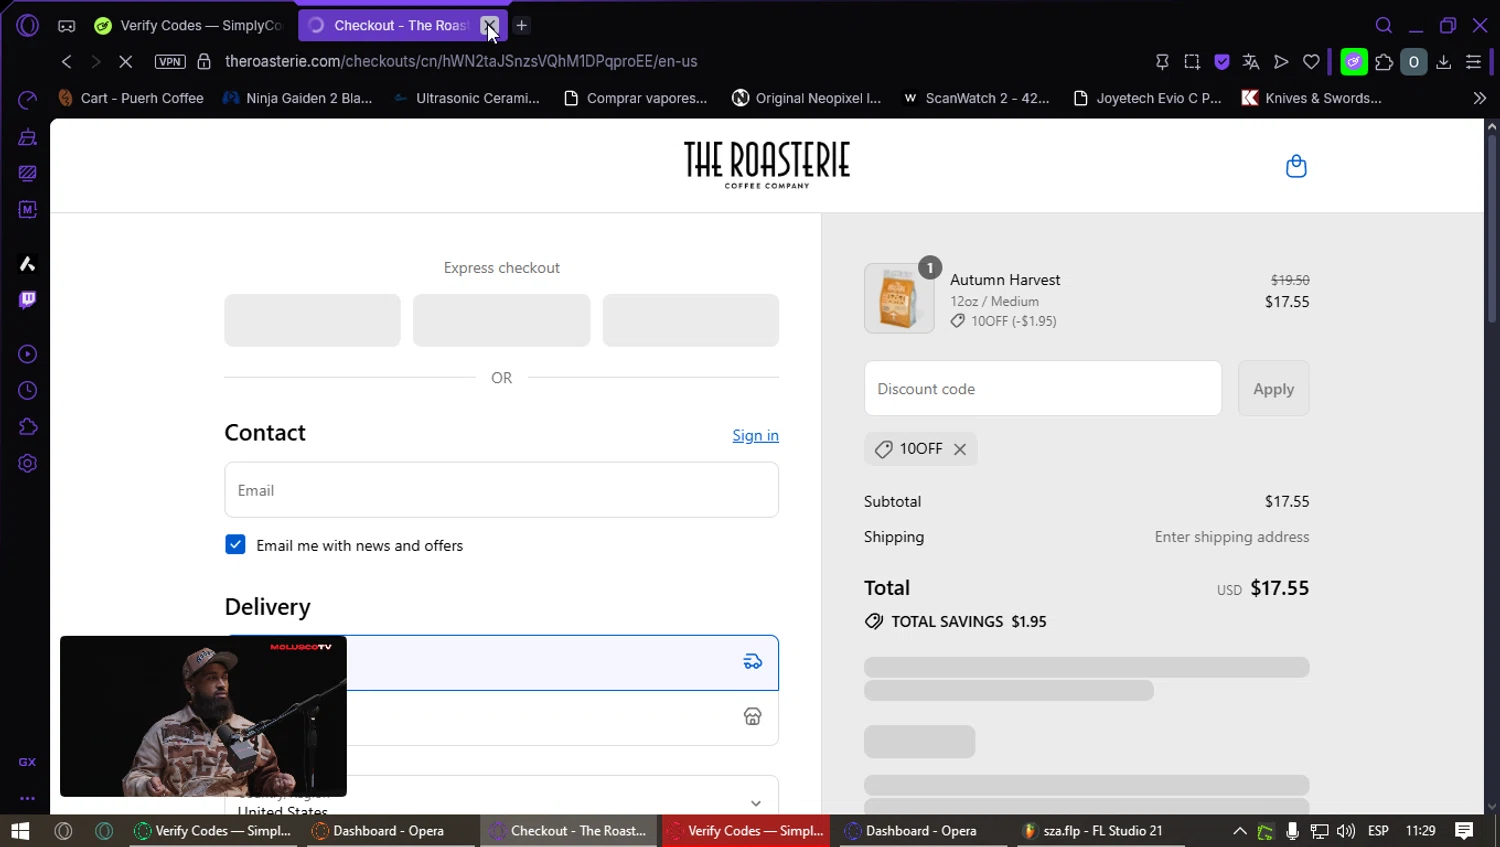1500x847 pixels.
Task: Open the extensions cube icon
Action: [1384, 62]
